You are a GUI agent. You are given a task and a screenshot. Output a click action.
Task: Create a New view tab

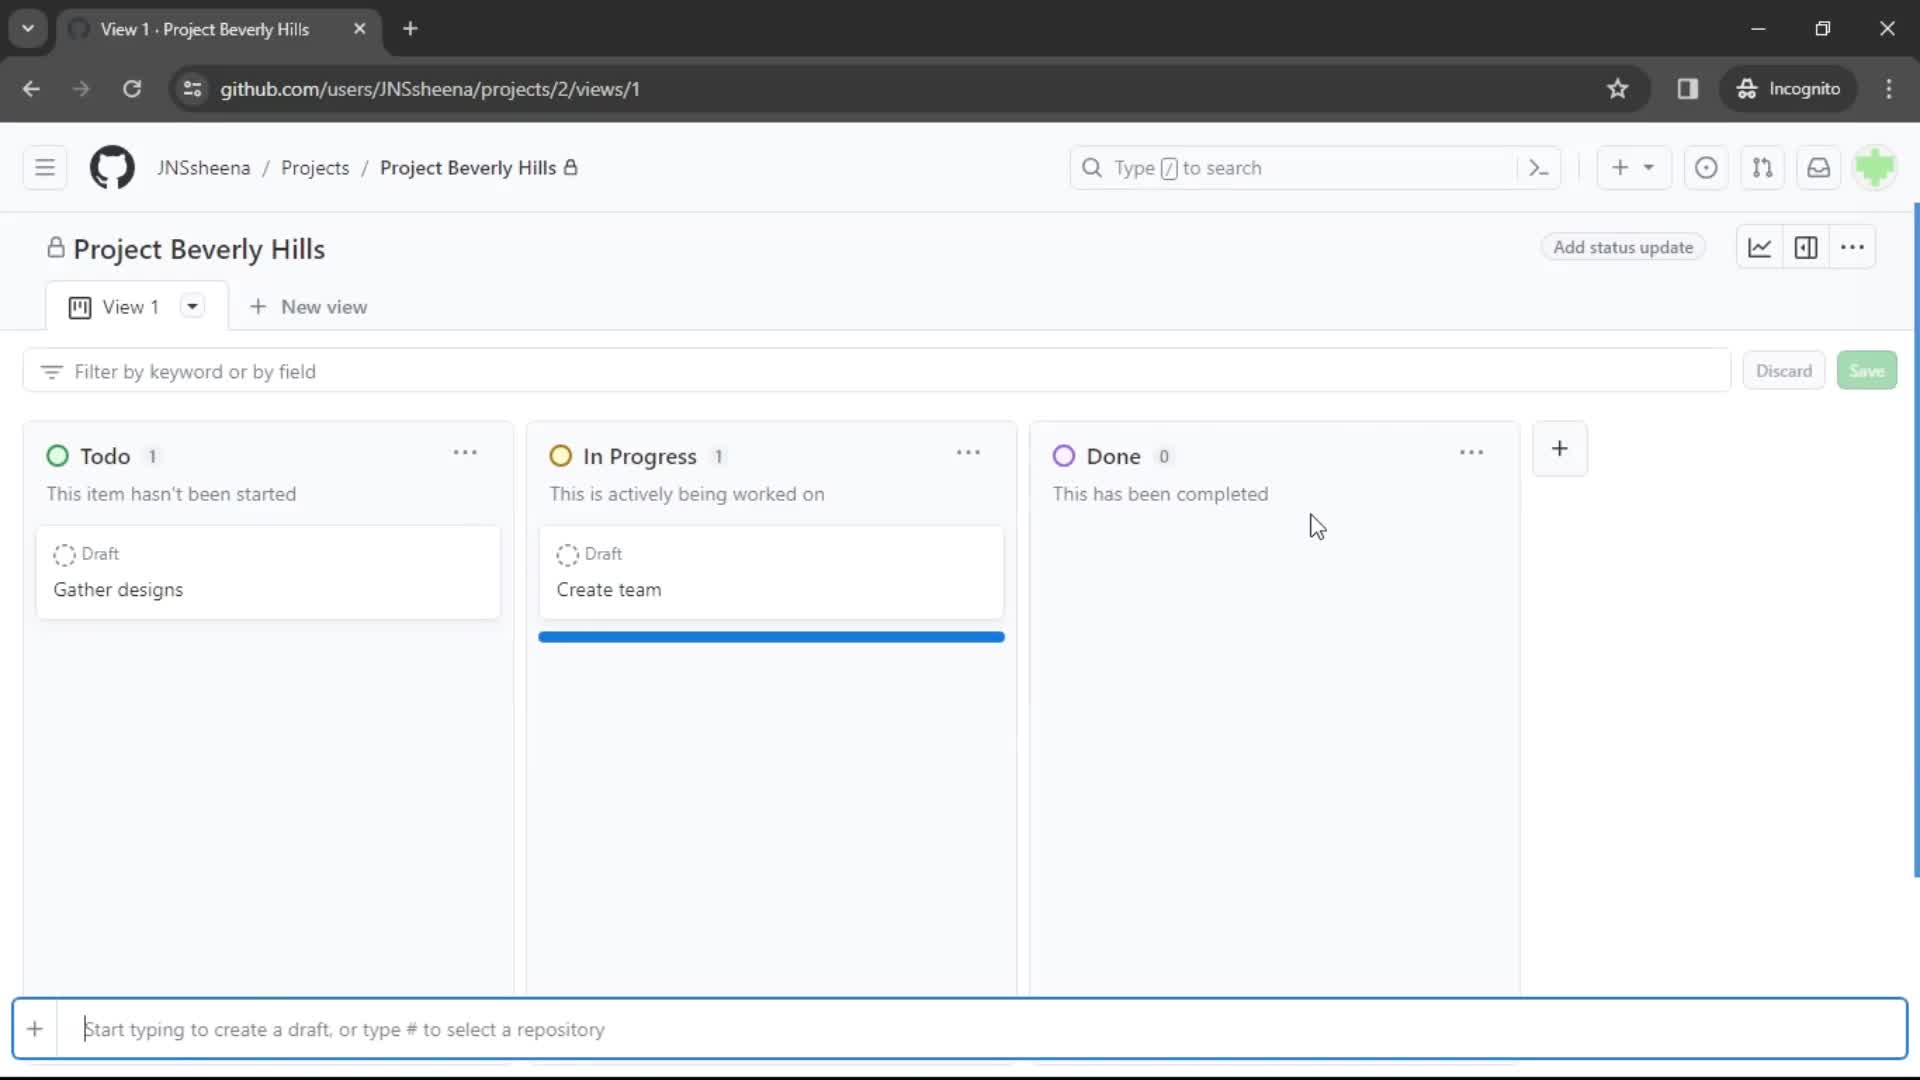point(308,307)
